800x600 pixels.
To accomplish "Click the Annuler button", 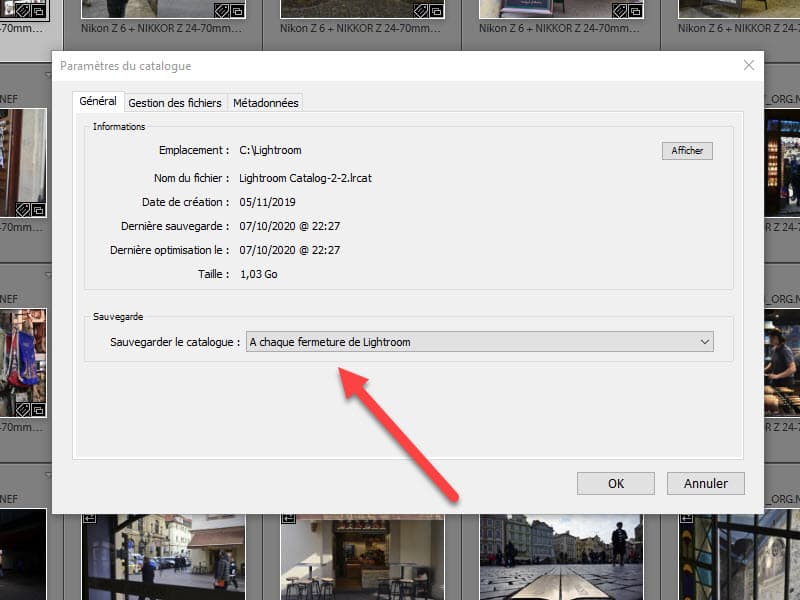I will (x=706, y=483).
